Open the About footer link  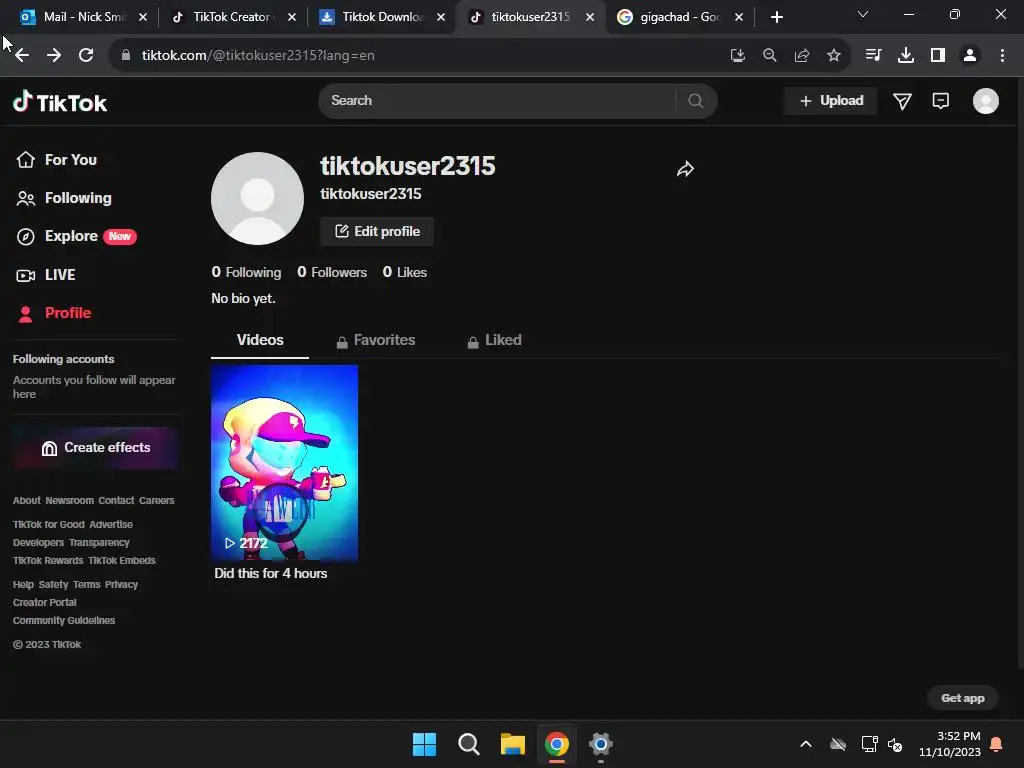pos(27,501)
